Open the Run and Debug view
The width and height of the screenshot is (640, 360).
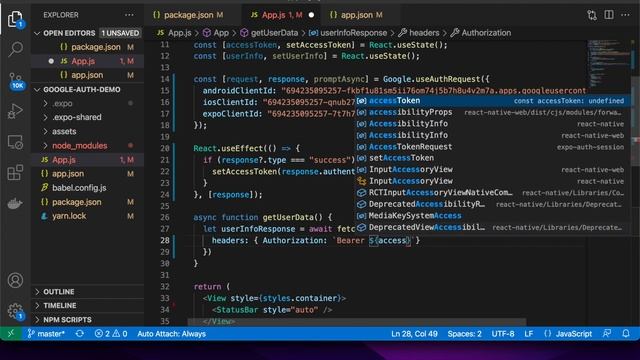point(15,111)
